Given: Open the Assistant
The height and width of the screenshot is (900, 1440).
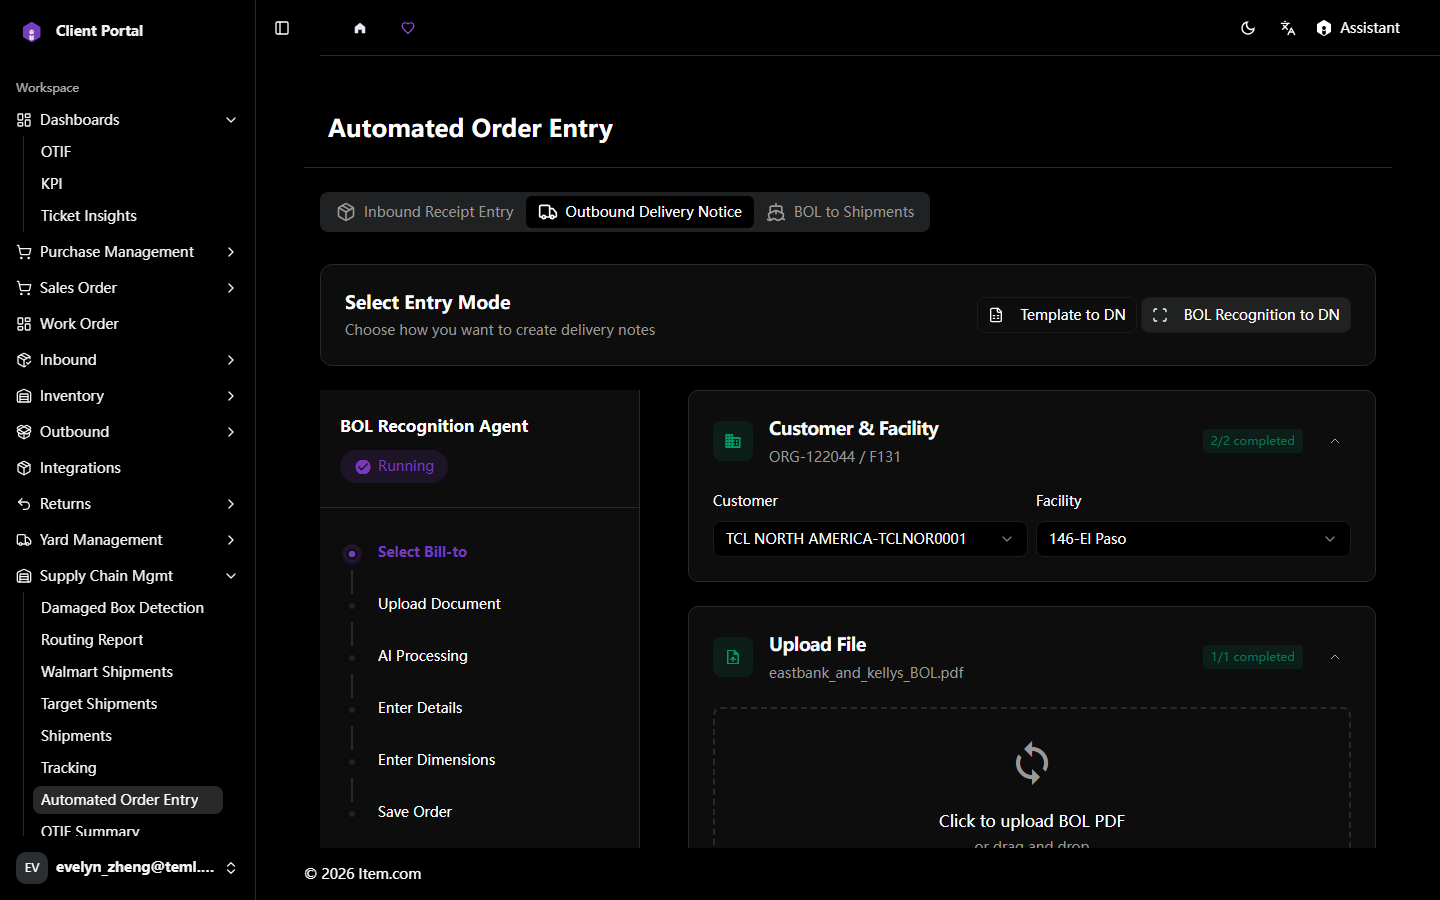Looking at the screenshot, I should [1358, 28].
